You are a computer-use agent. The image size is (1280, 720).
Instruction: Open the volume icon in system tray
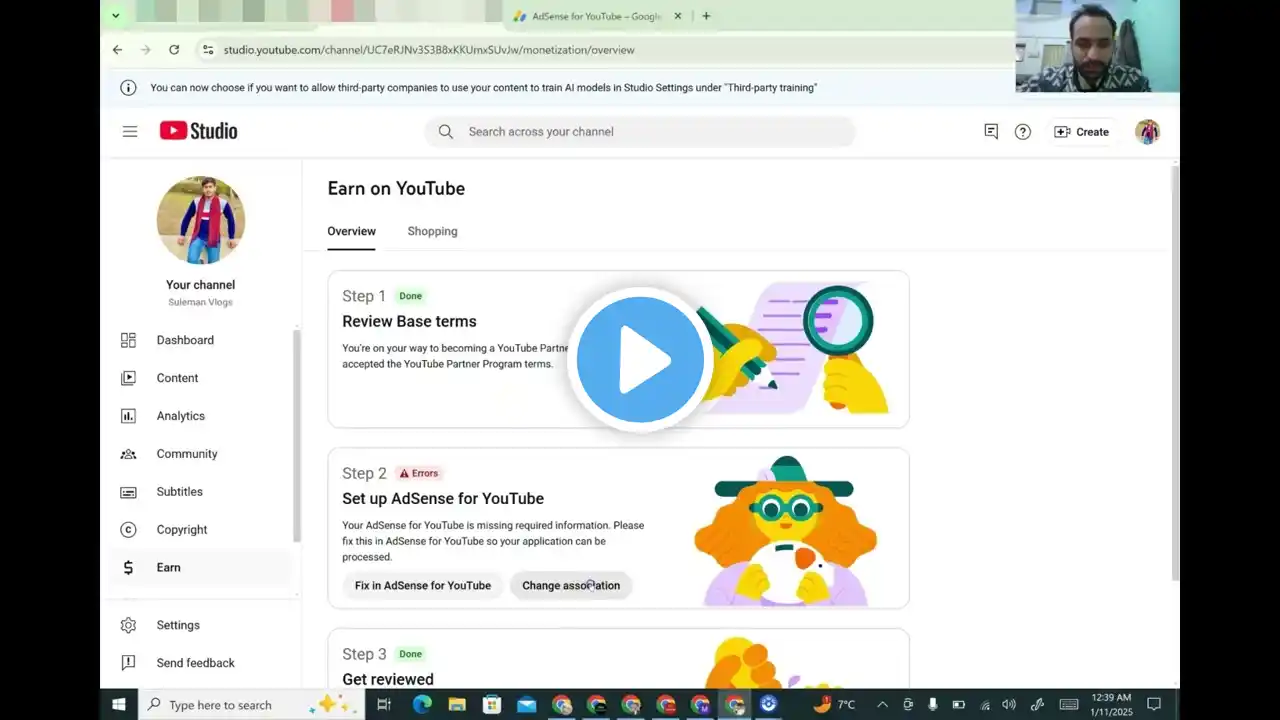pyautogui.click(x=1009, y=704)
